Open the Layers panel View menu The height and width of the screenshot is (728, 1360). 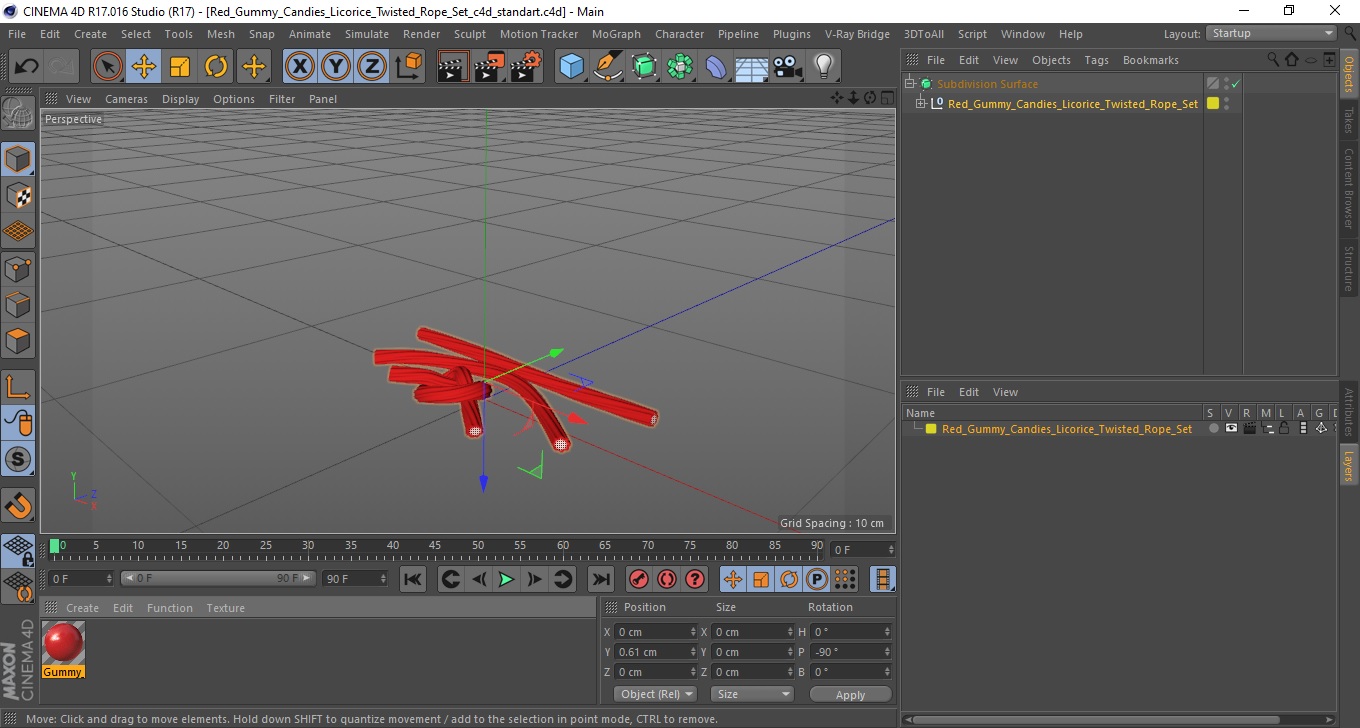coord(1005,392)
